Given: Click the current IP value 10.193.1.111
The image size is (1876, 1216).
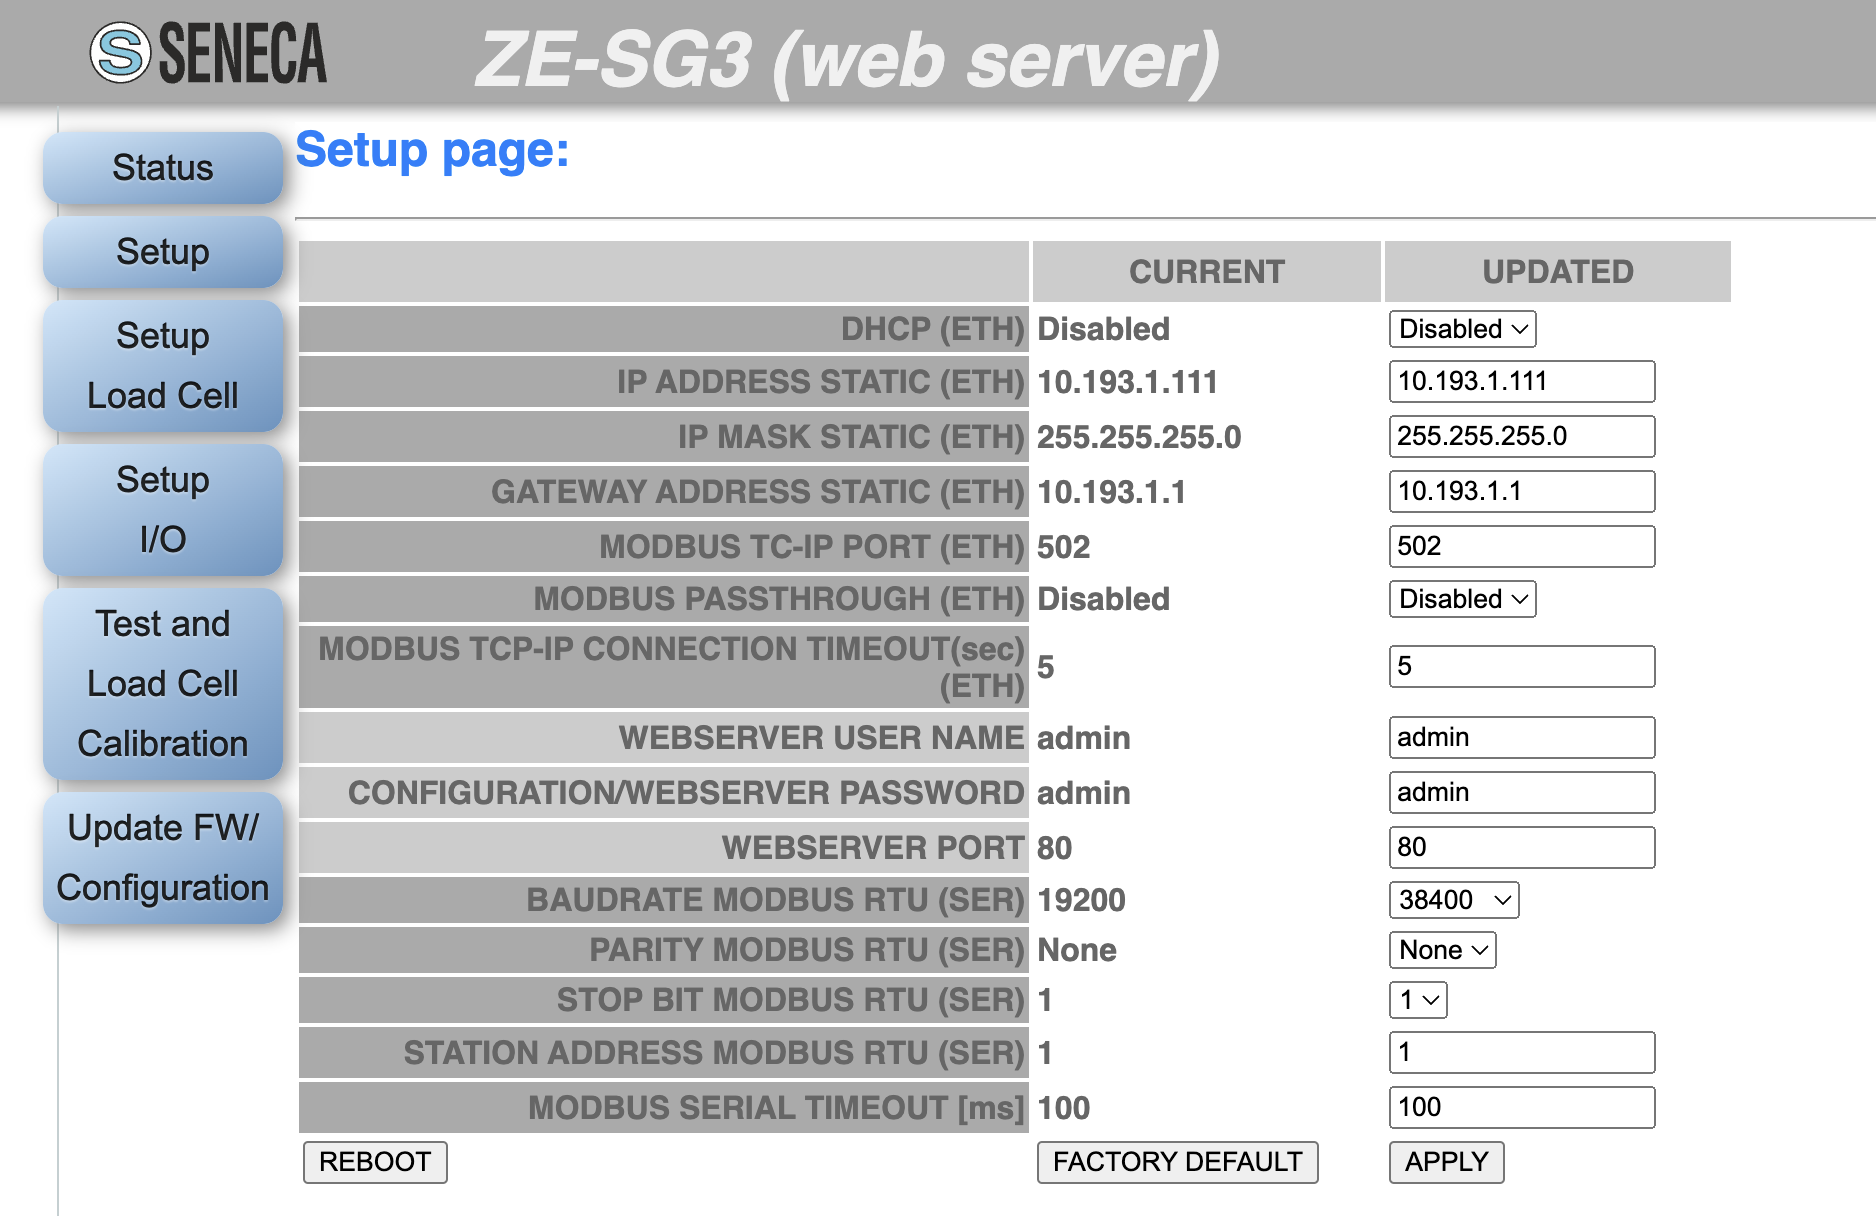Looking at the screenshot, I should coord(1127,382).
